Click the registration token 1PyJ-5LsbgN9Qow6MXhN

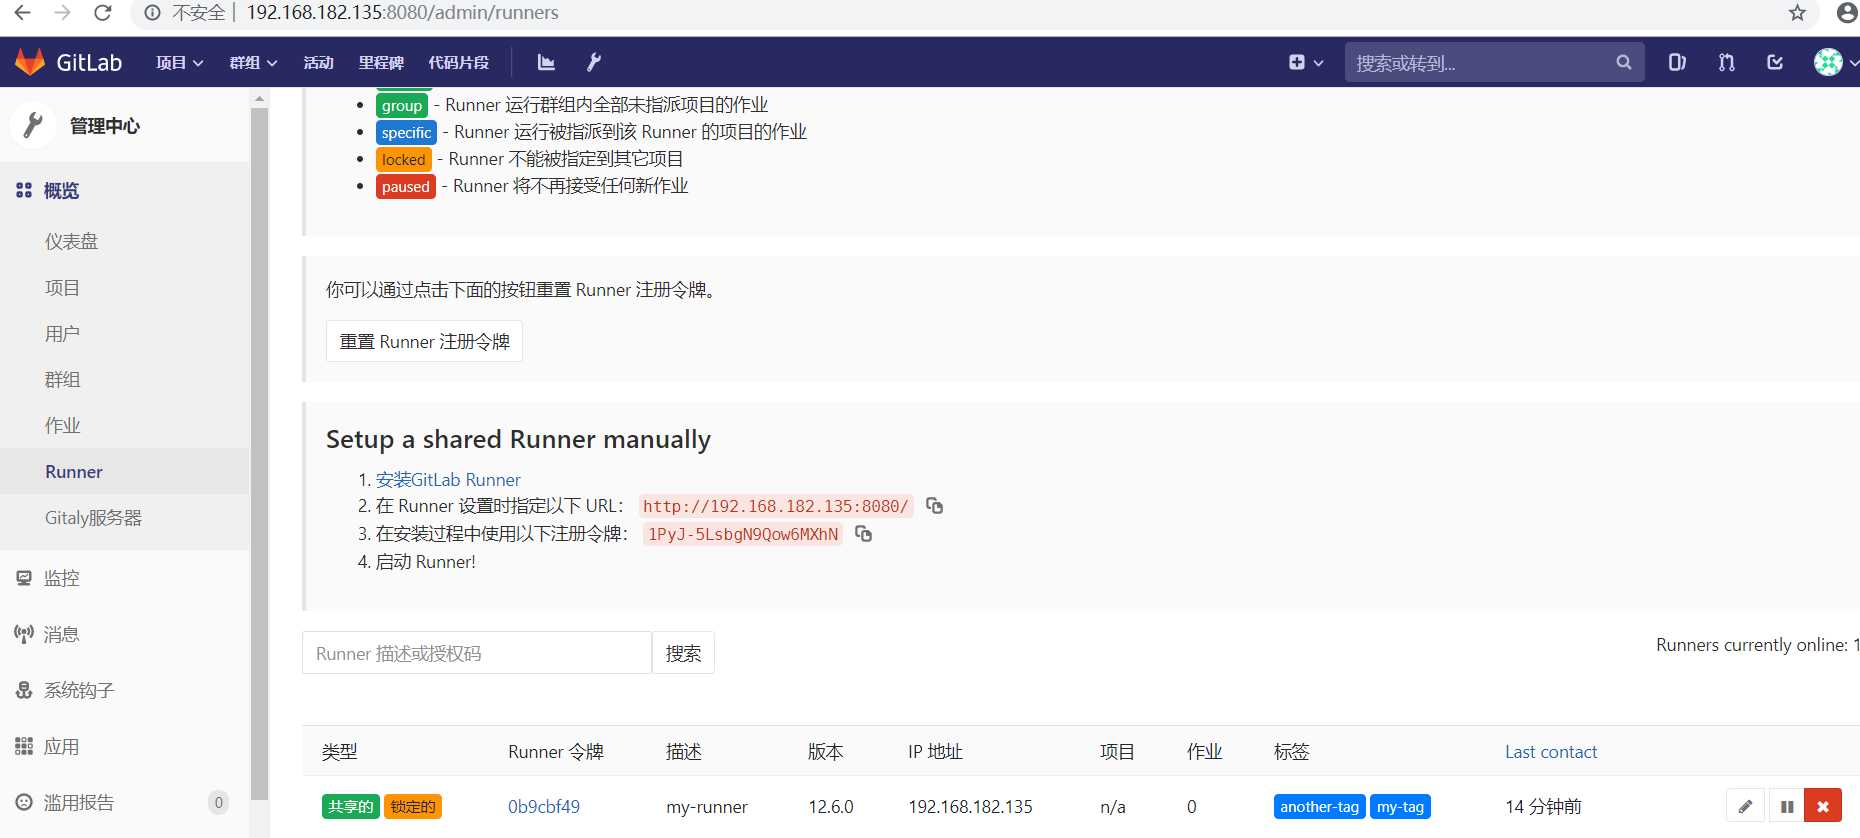tap(743, 534)
